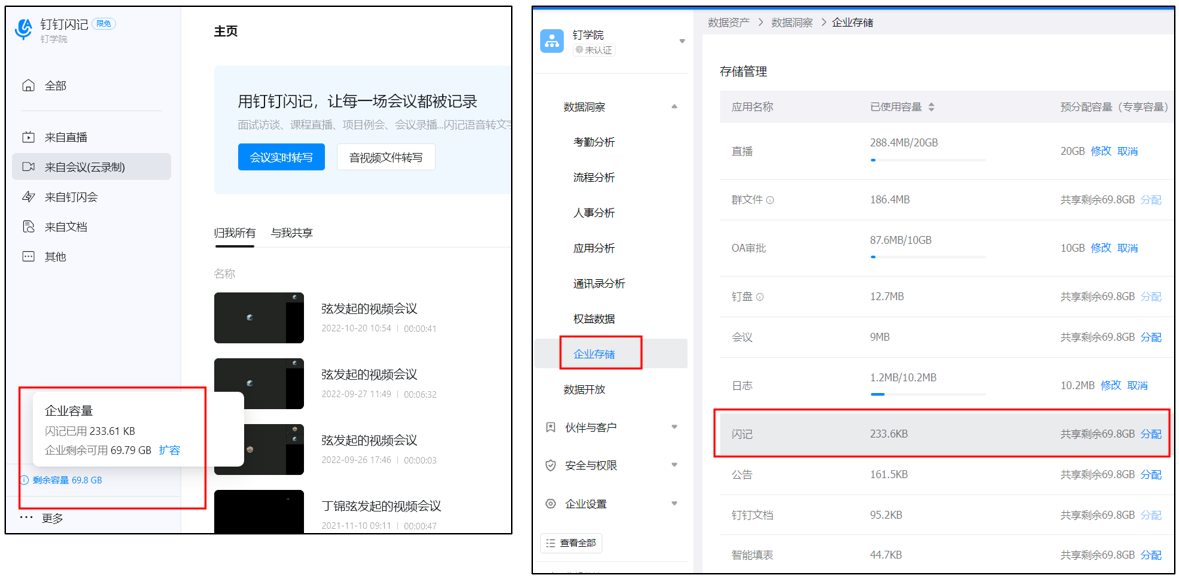Open 数据开放 in sidebar menu

(x=584, y=390)
